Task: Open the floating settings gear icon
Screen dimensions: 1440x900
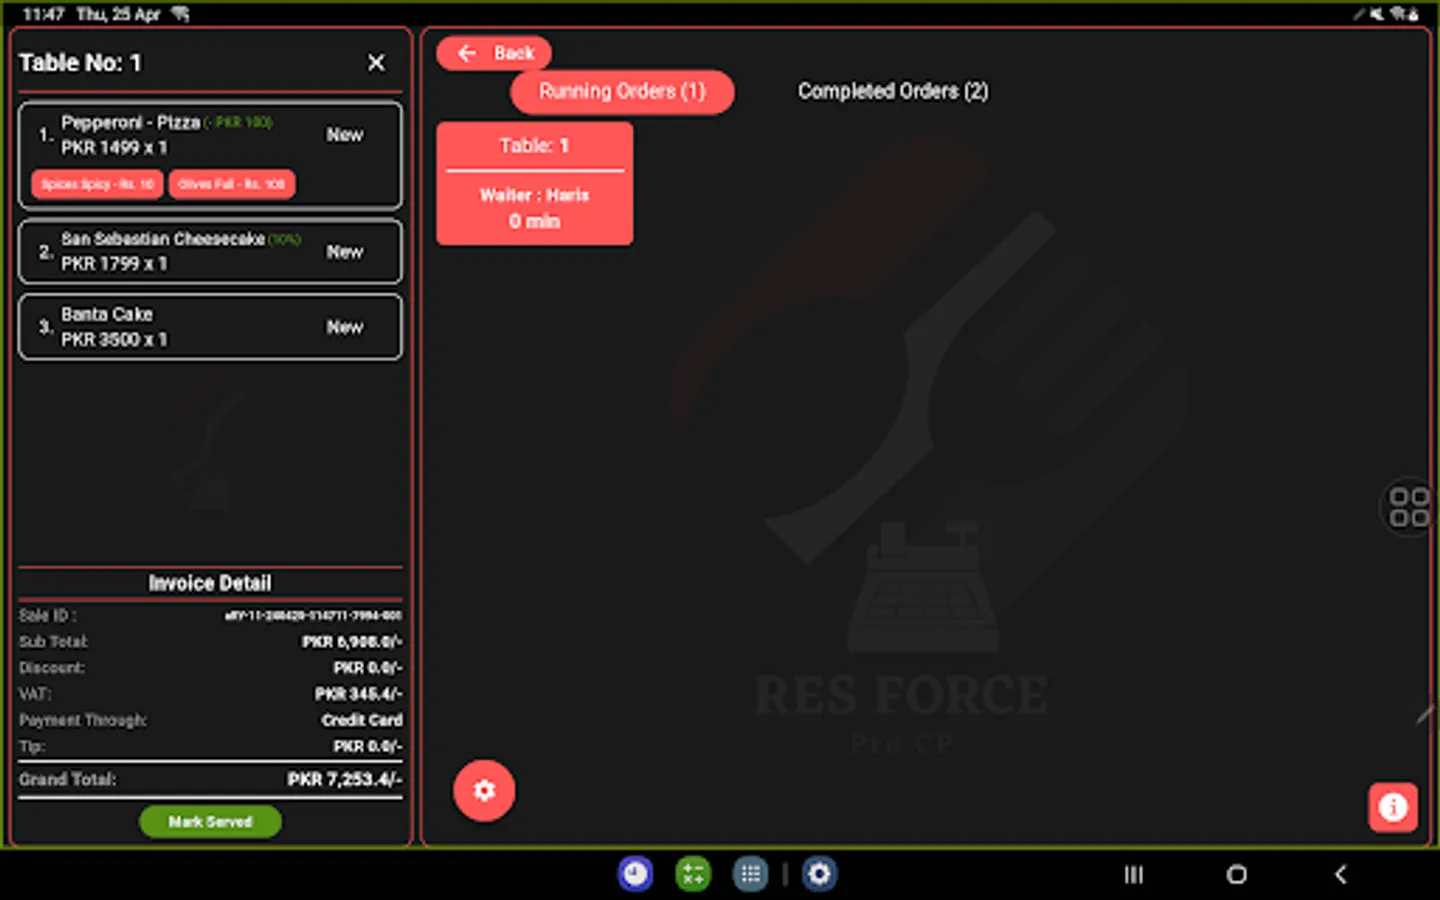Action: click(484, 790)
